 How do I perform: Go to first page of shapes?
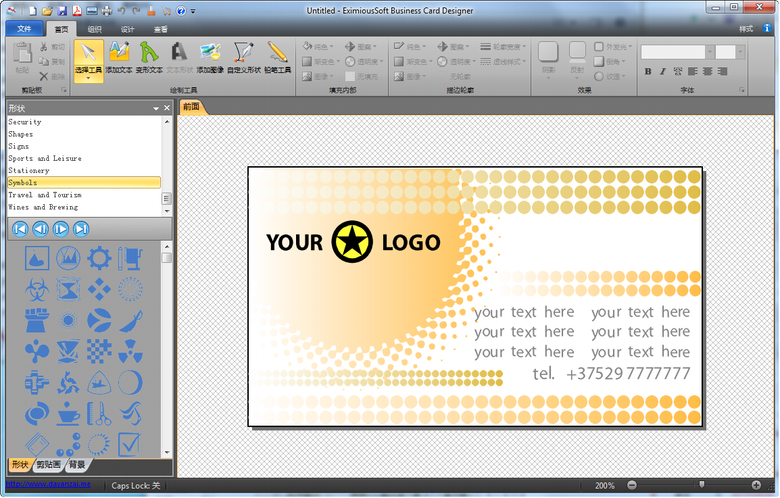pos(19,229)
